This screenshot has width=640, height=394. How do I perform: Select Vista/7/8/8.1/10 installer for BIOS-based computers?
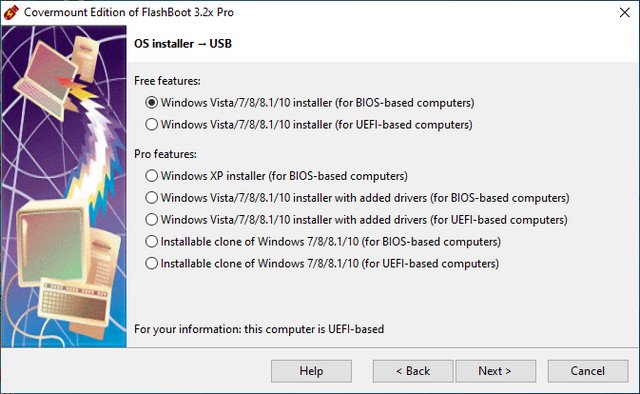tap(310, 102)
